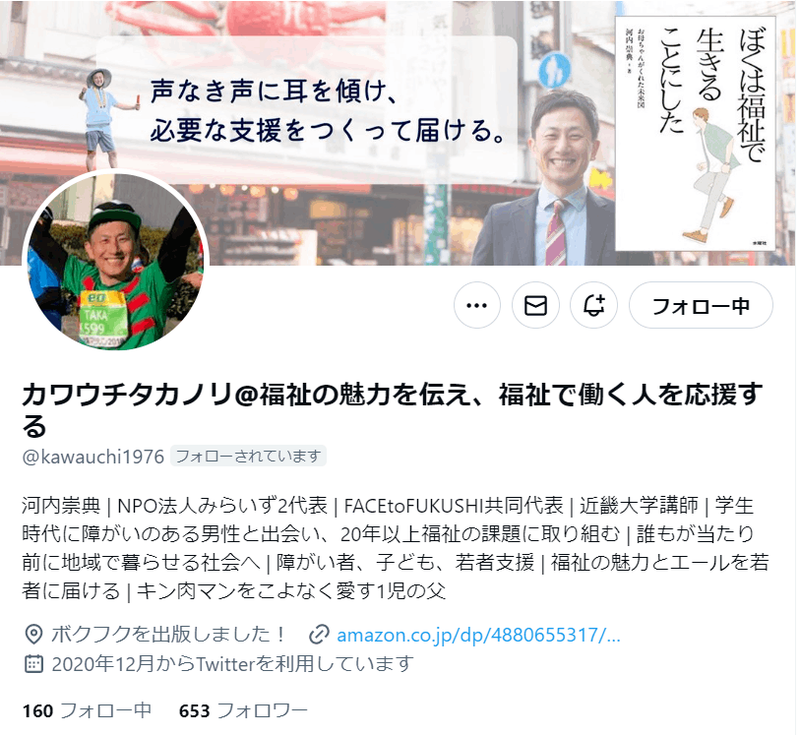Open the circular profile picture
Screen dimensions: 800x735
(115, 261)
